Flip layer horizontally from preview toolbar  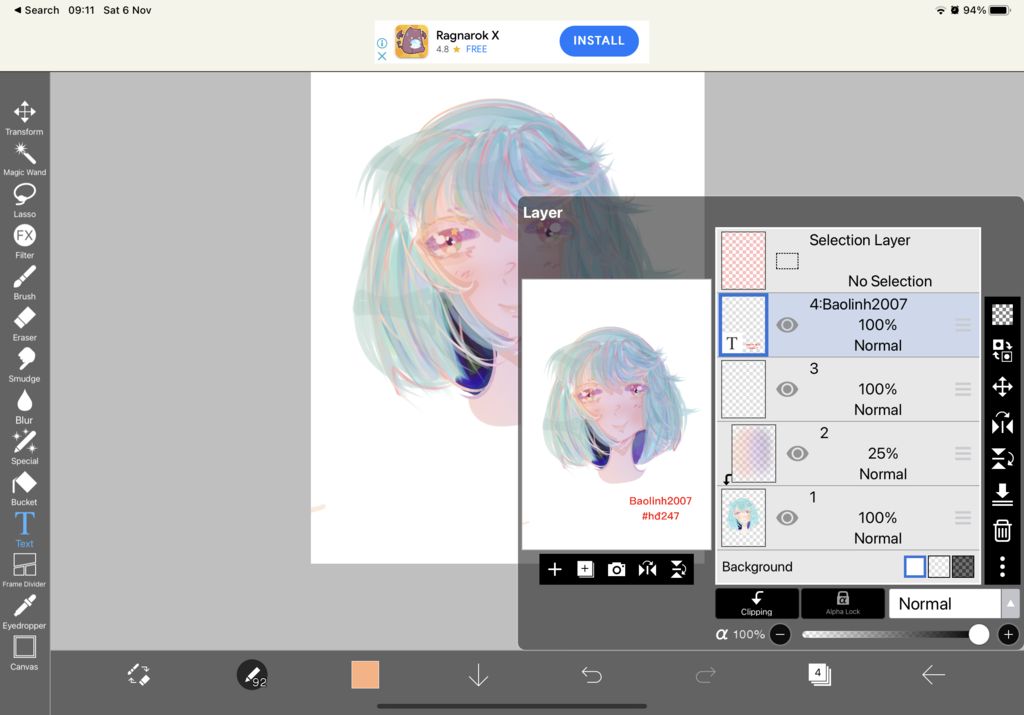click(x=647, y=569)
